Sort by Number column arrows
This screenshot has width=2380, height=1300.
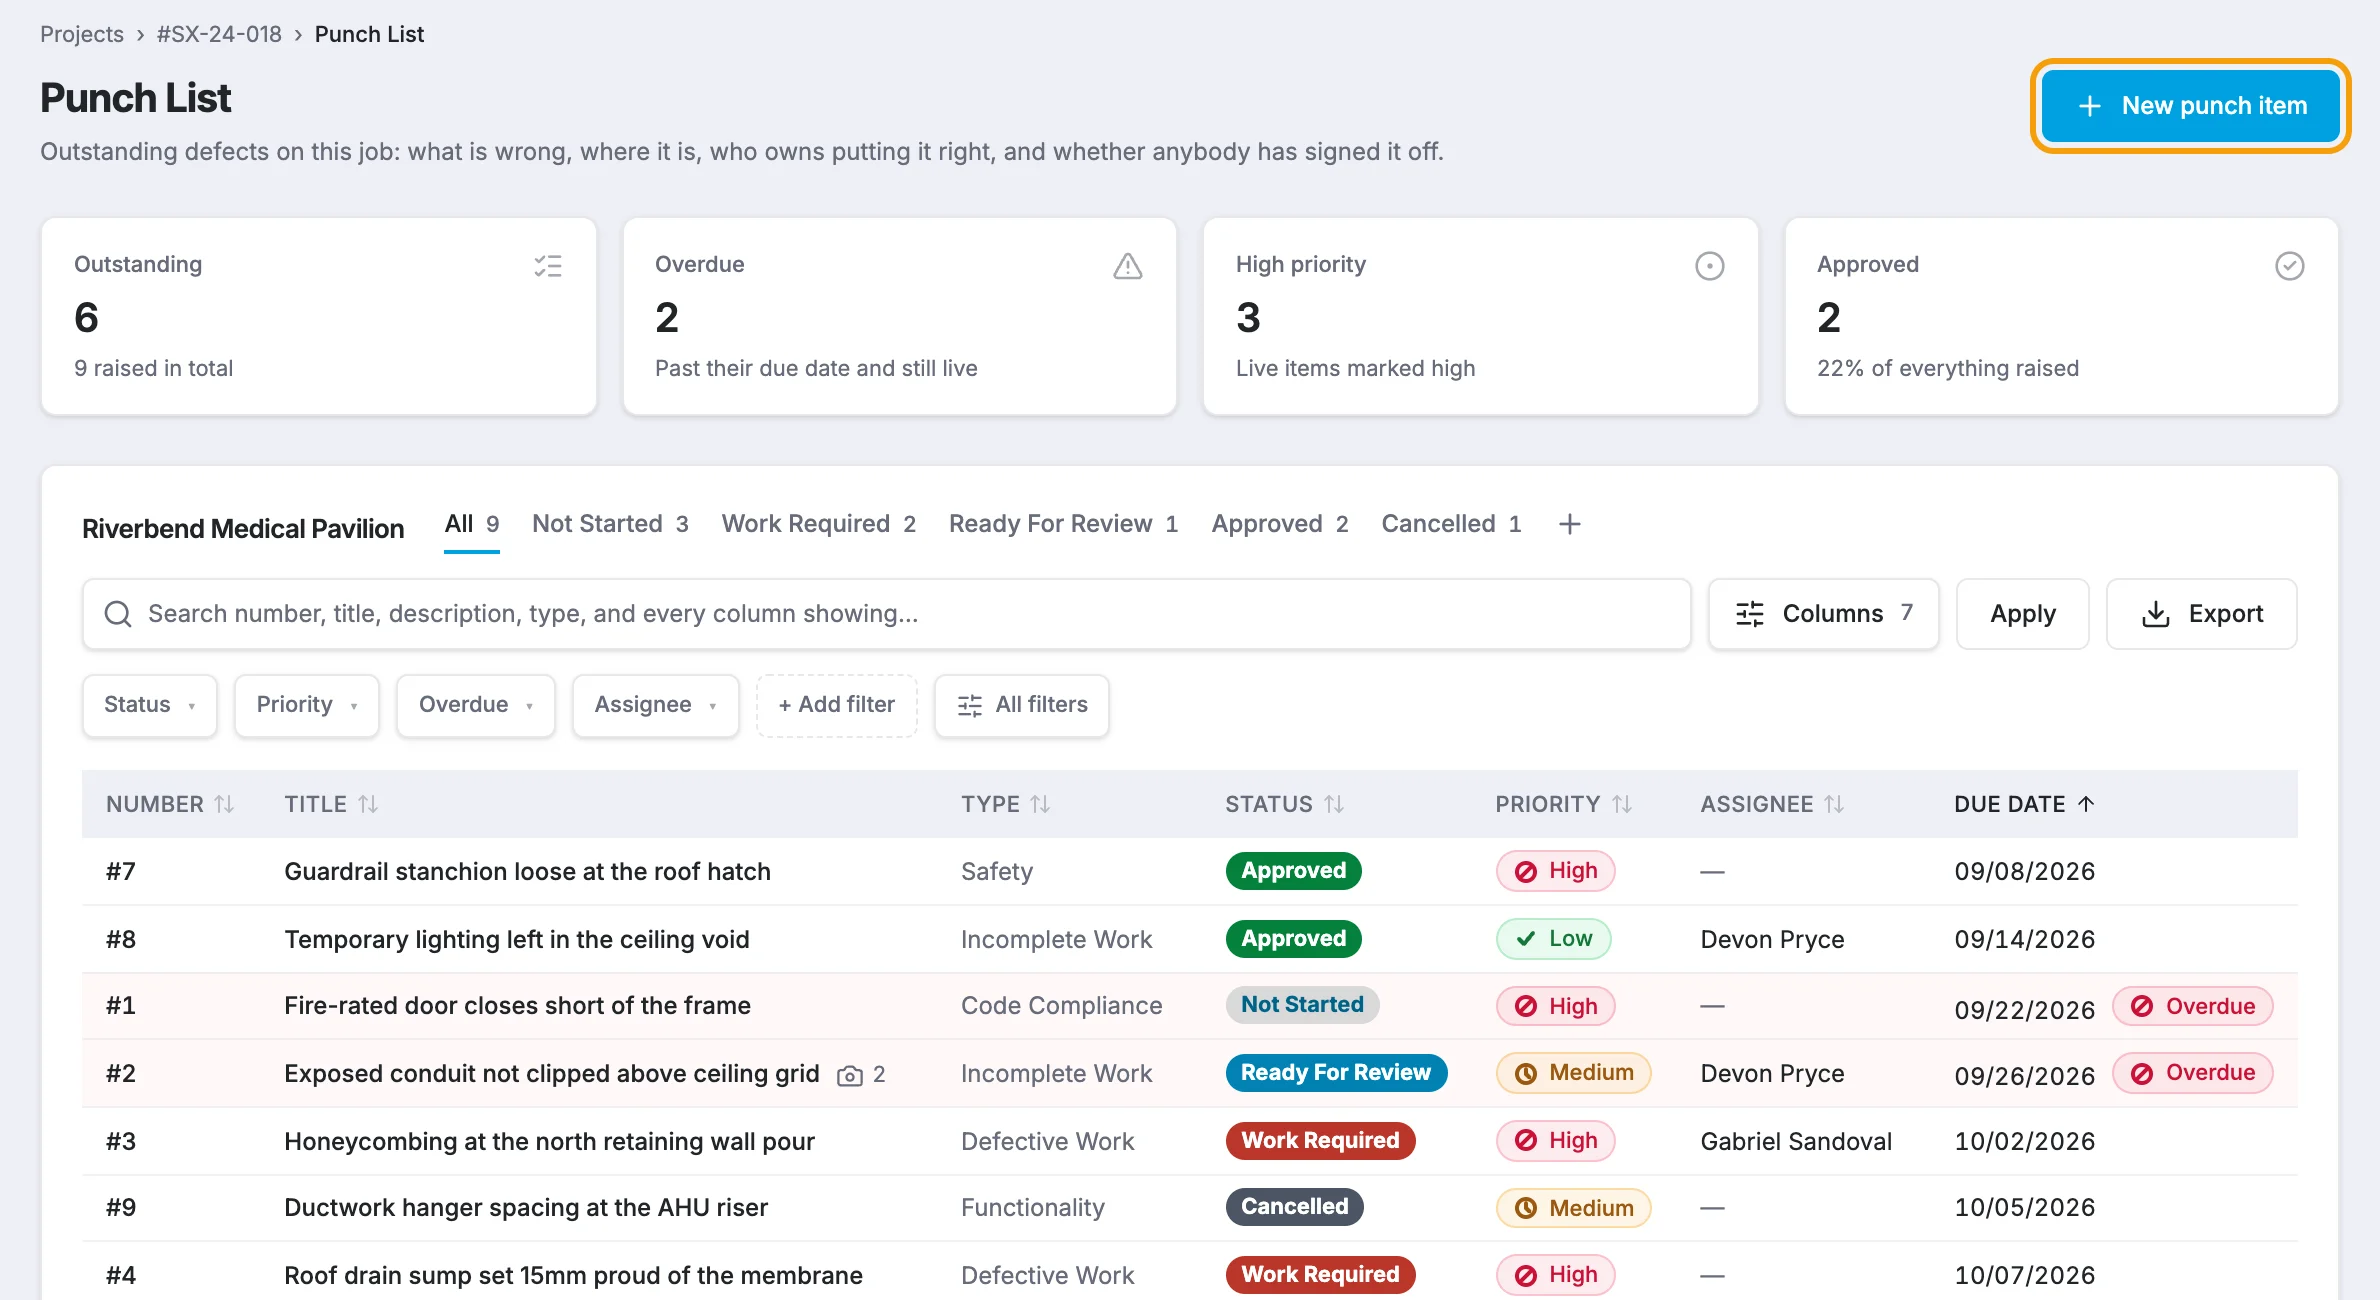[225, 804]
